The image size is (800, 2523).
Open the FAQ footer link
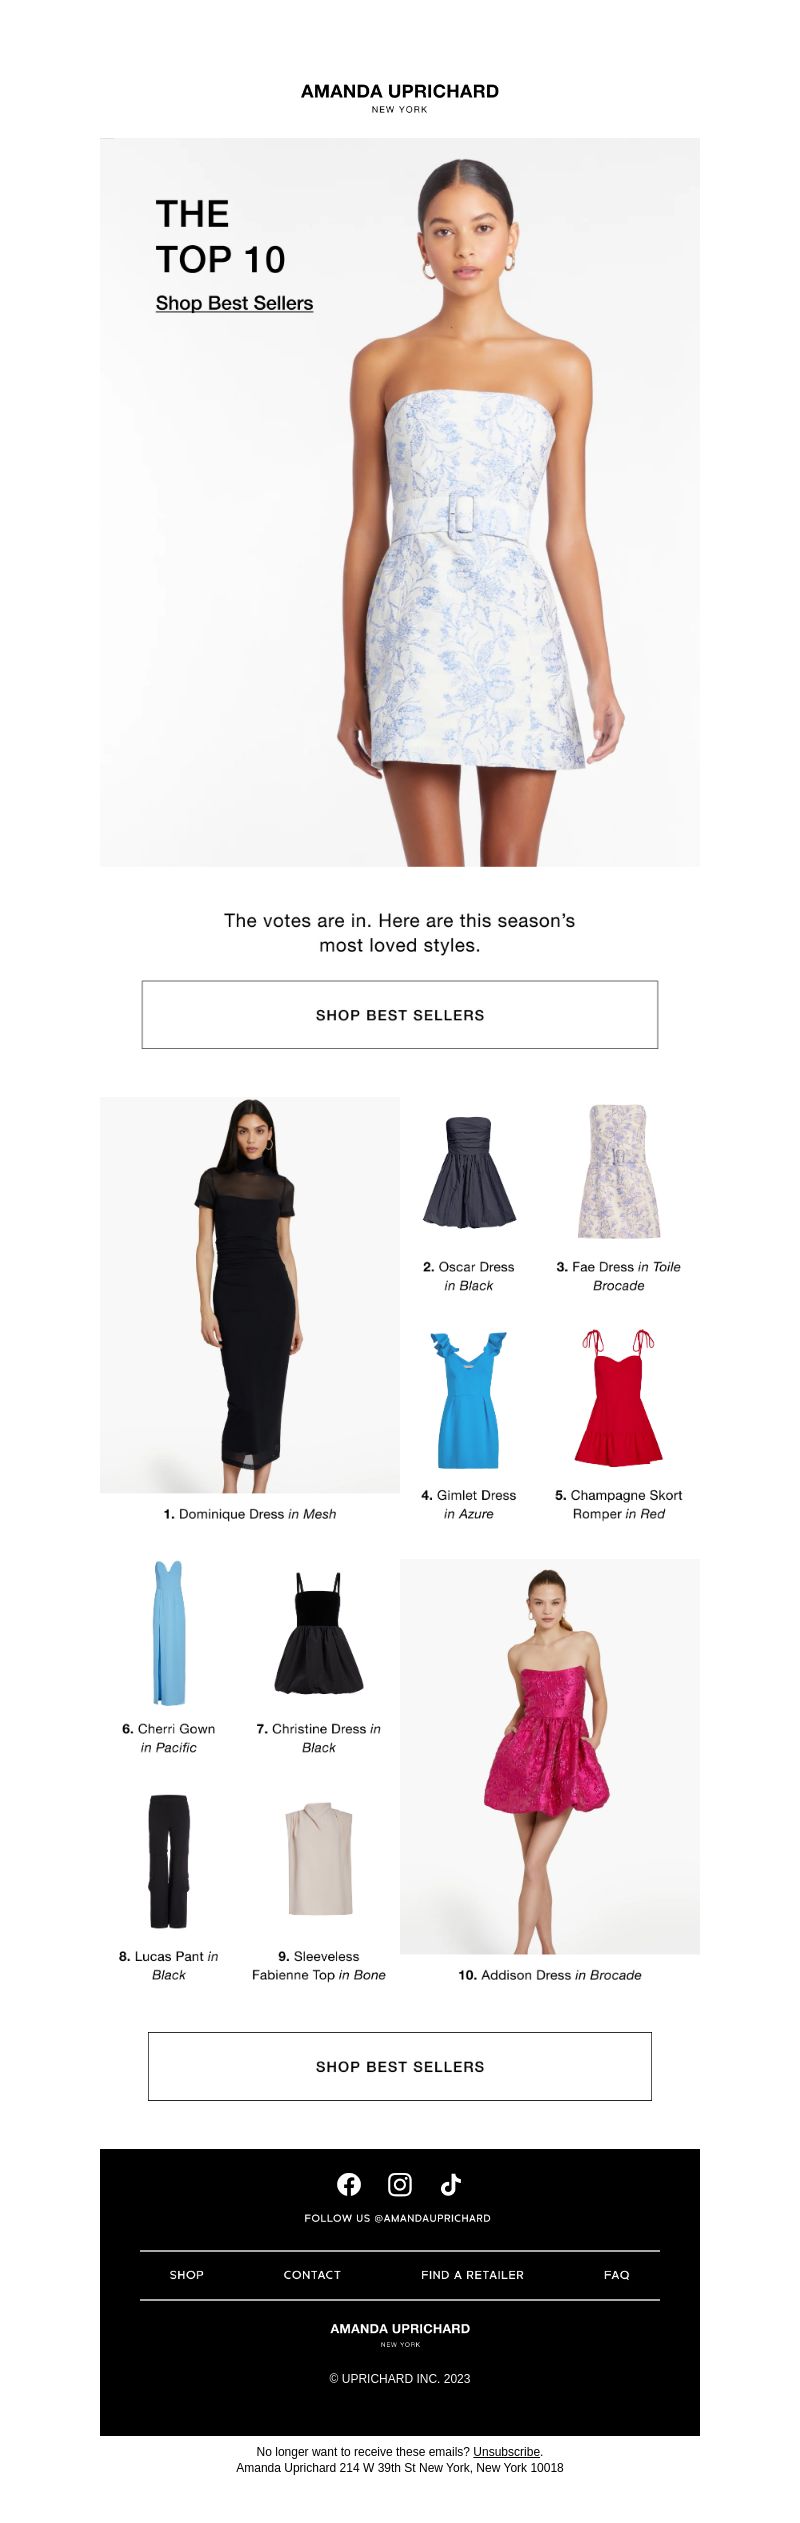(617, 2274)
